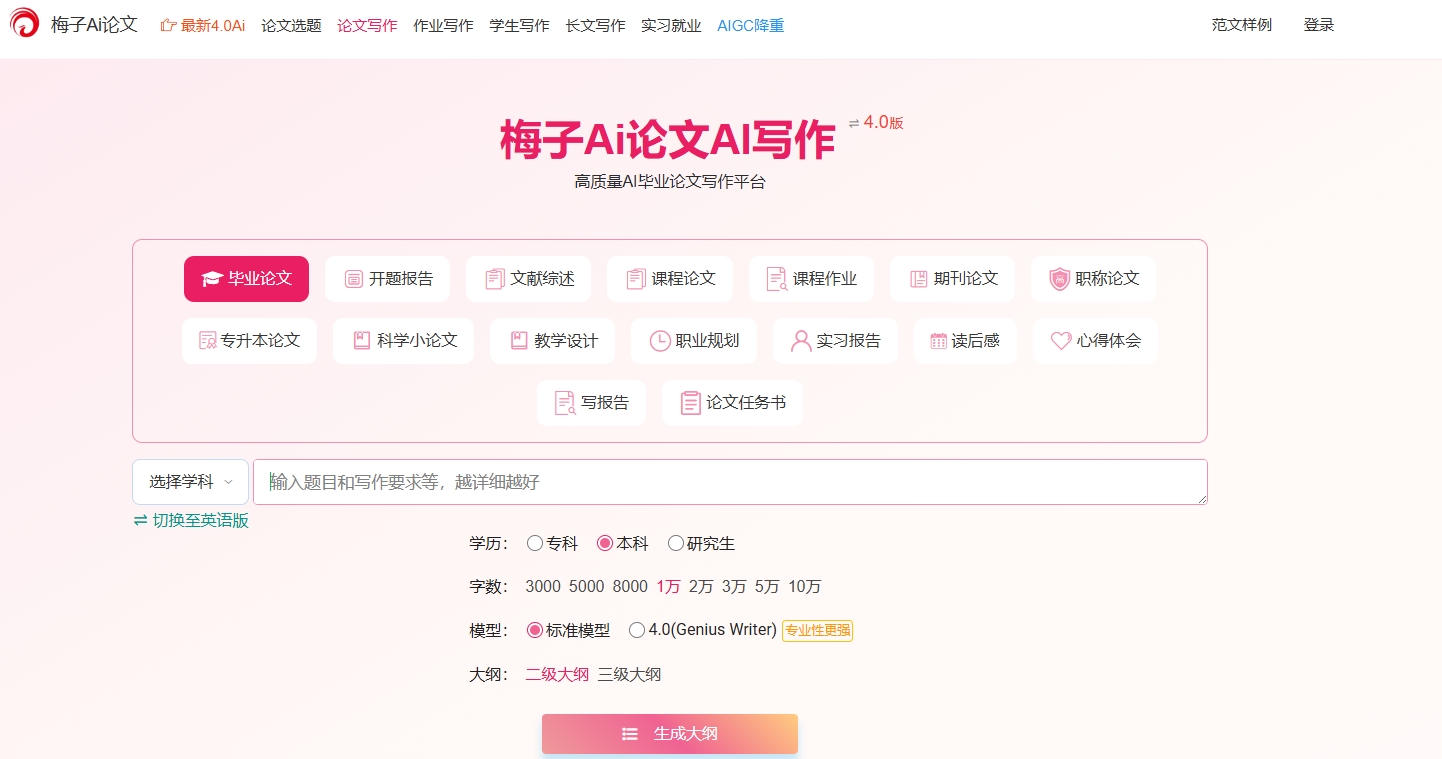This screenshot has width=1442, height=759.
Task: Click the 写报告 document icon
Action: [x=565, y=403]
